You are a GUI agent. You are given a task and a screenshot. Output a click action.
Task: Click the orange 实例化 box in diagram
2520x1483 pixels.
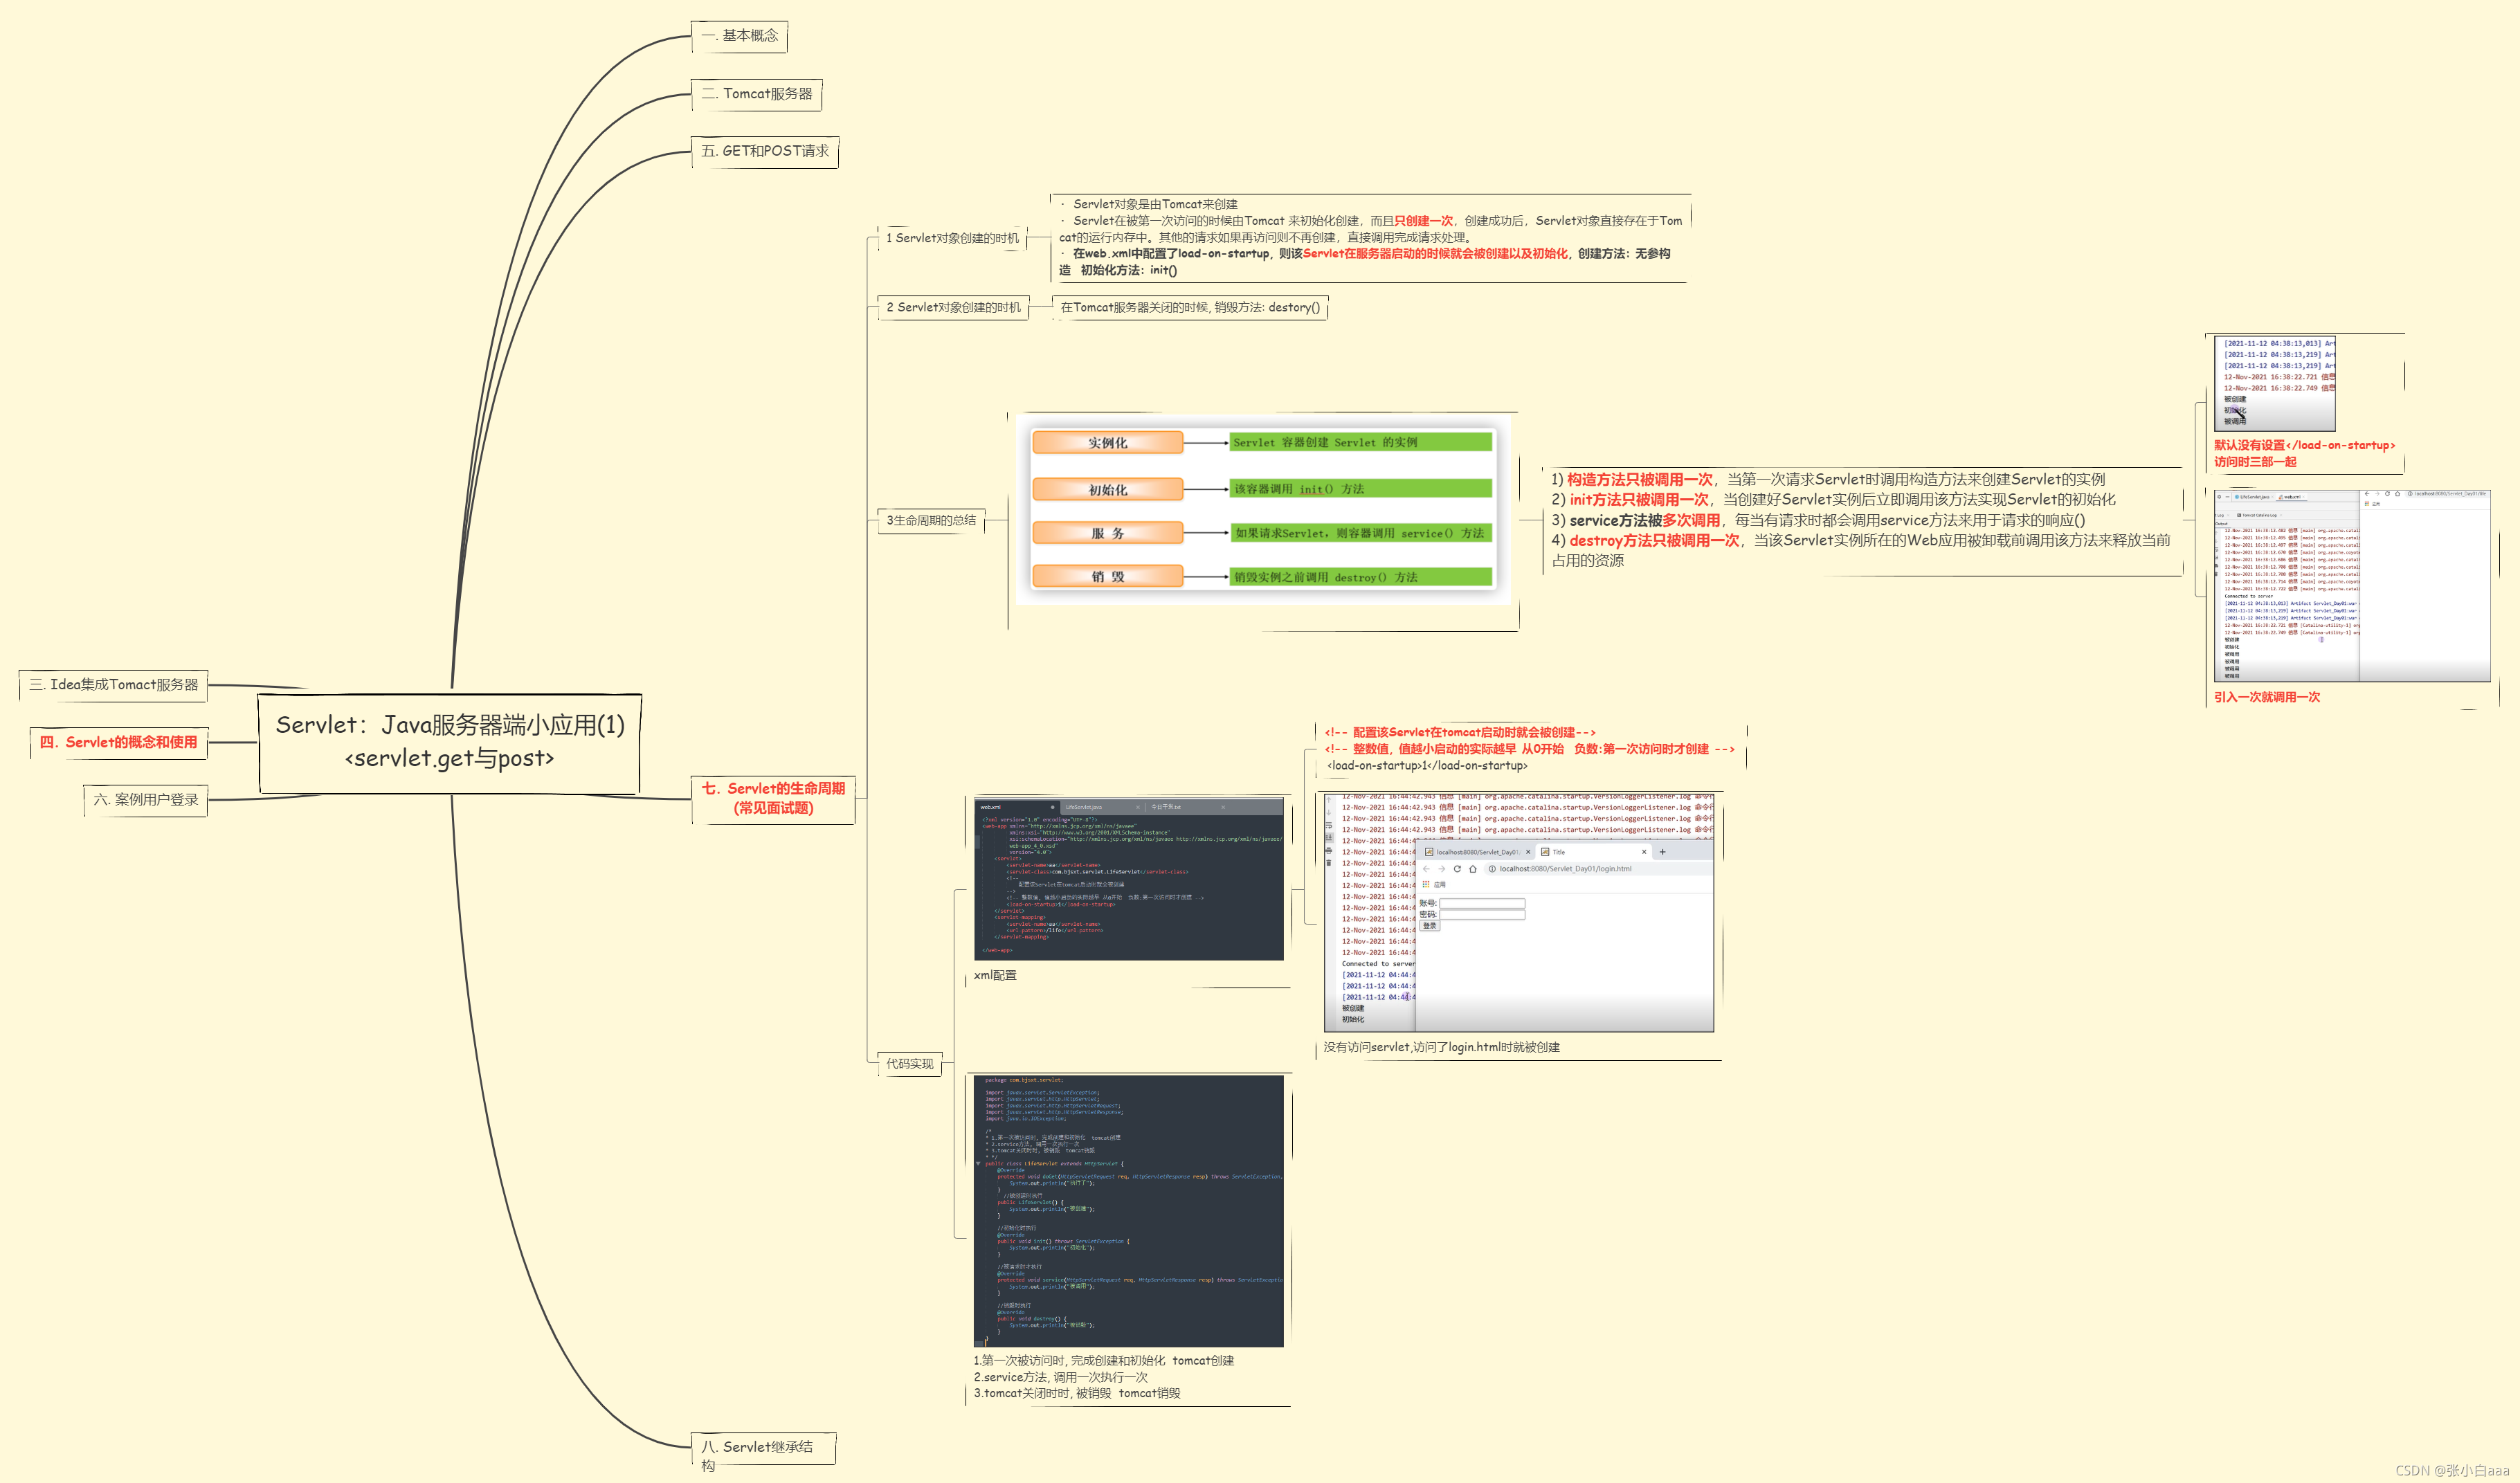(x=1107, y=443)
